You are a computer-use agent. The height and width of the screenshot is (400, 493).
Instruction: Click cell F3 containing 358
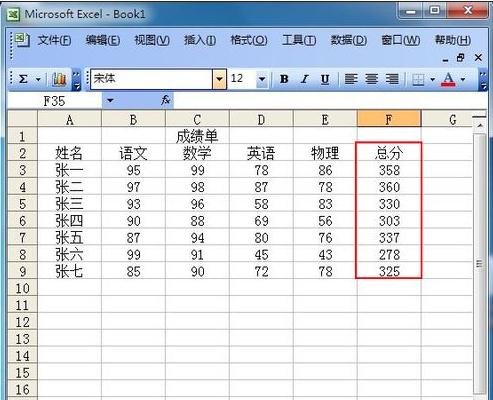(389, 170)
